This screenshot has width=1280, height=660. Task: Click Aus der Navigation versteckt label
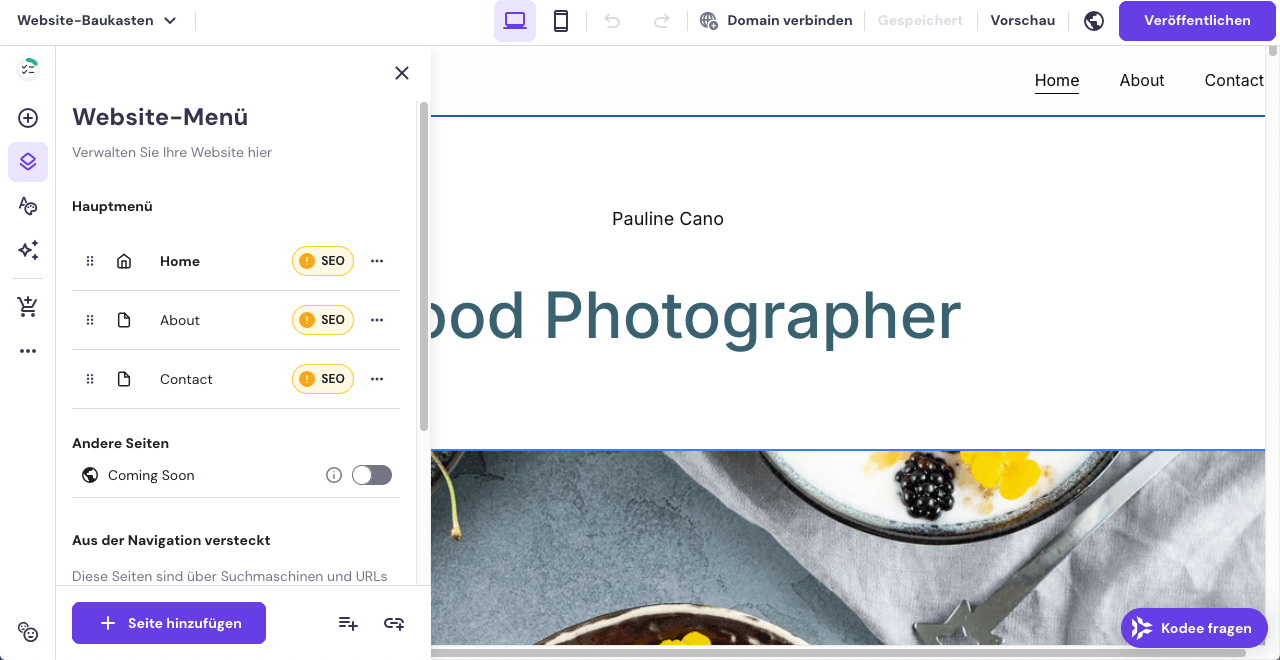(171, 540)
